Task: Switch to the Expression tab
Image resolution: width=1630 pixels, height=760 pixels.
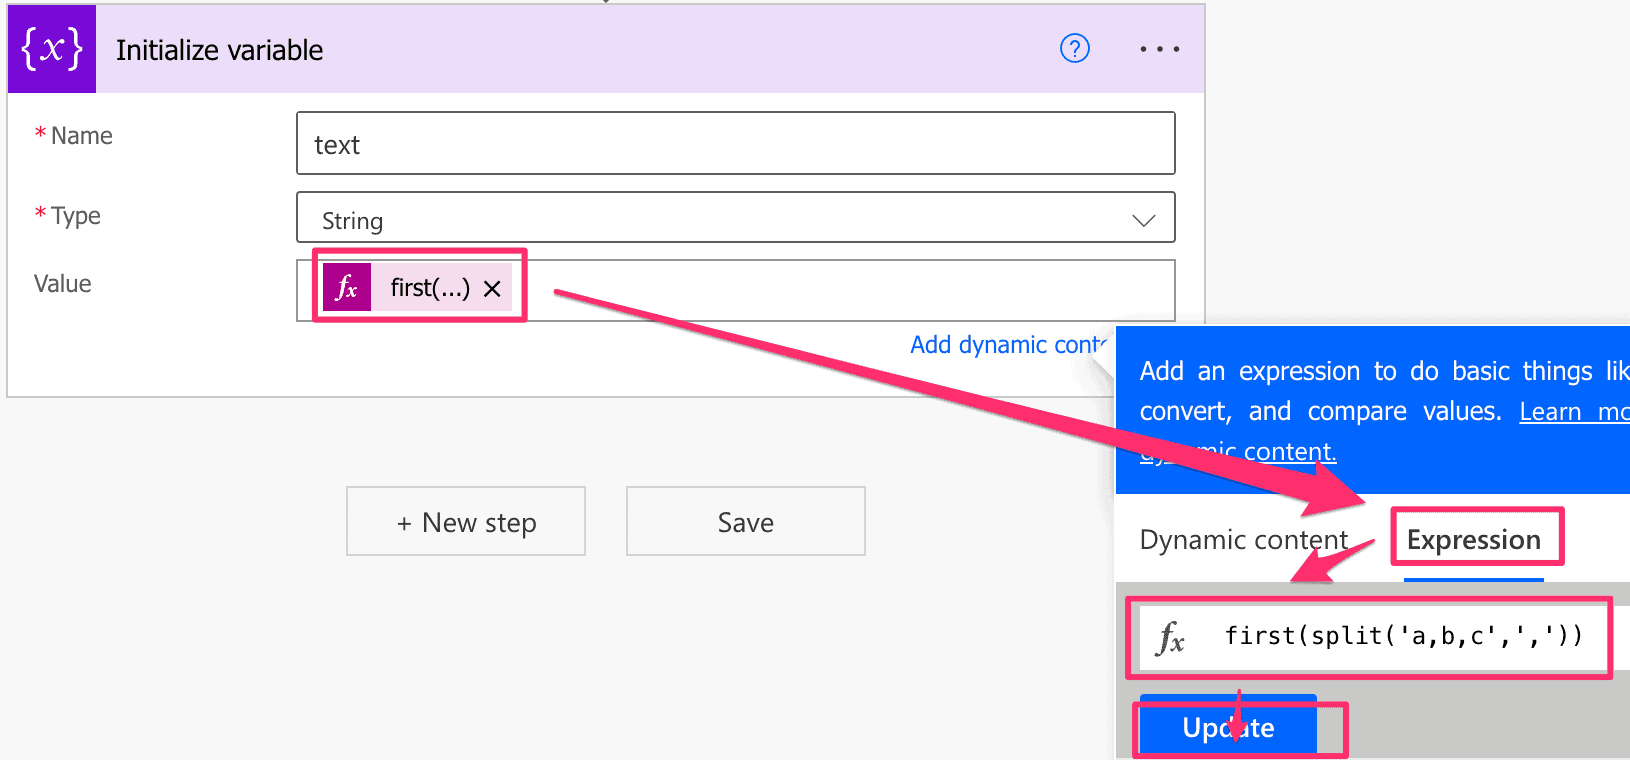Action: coord(1476,539)
